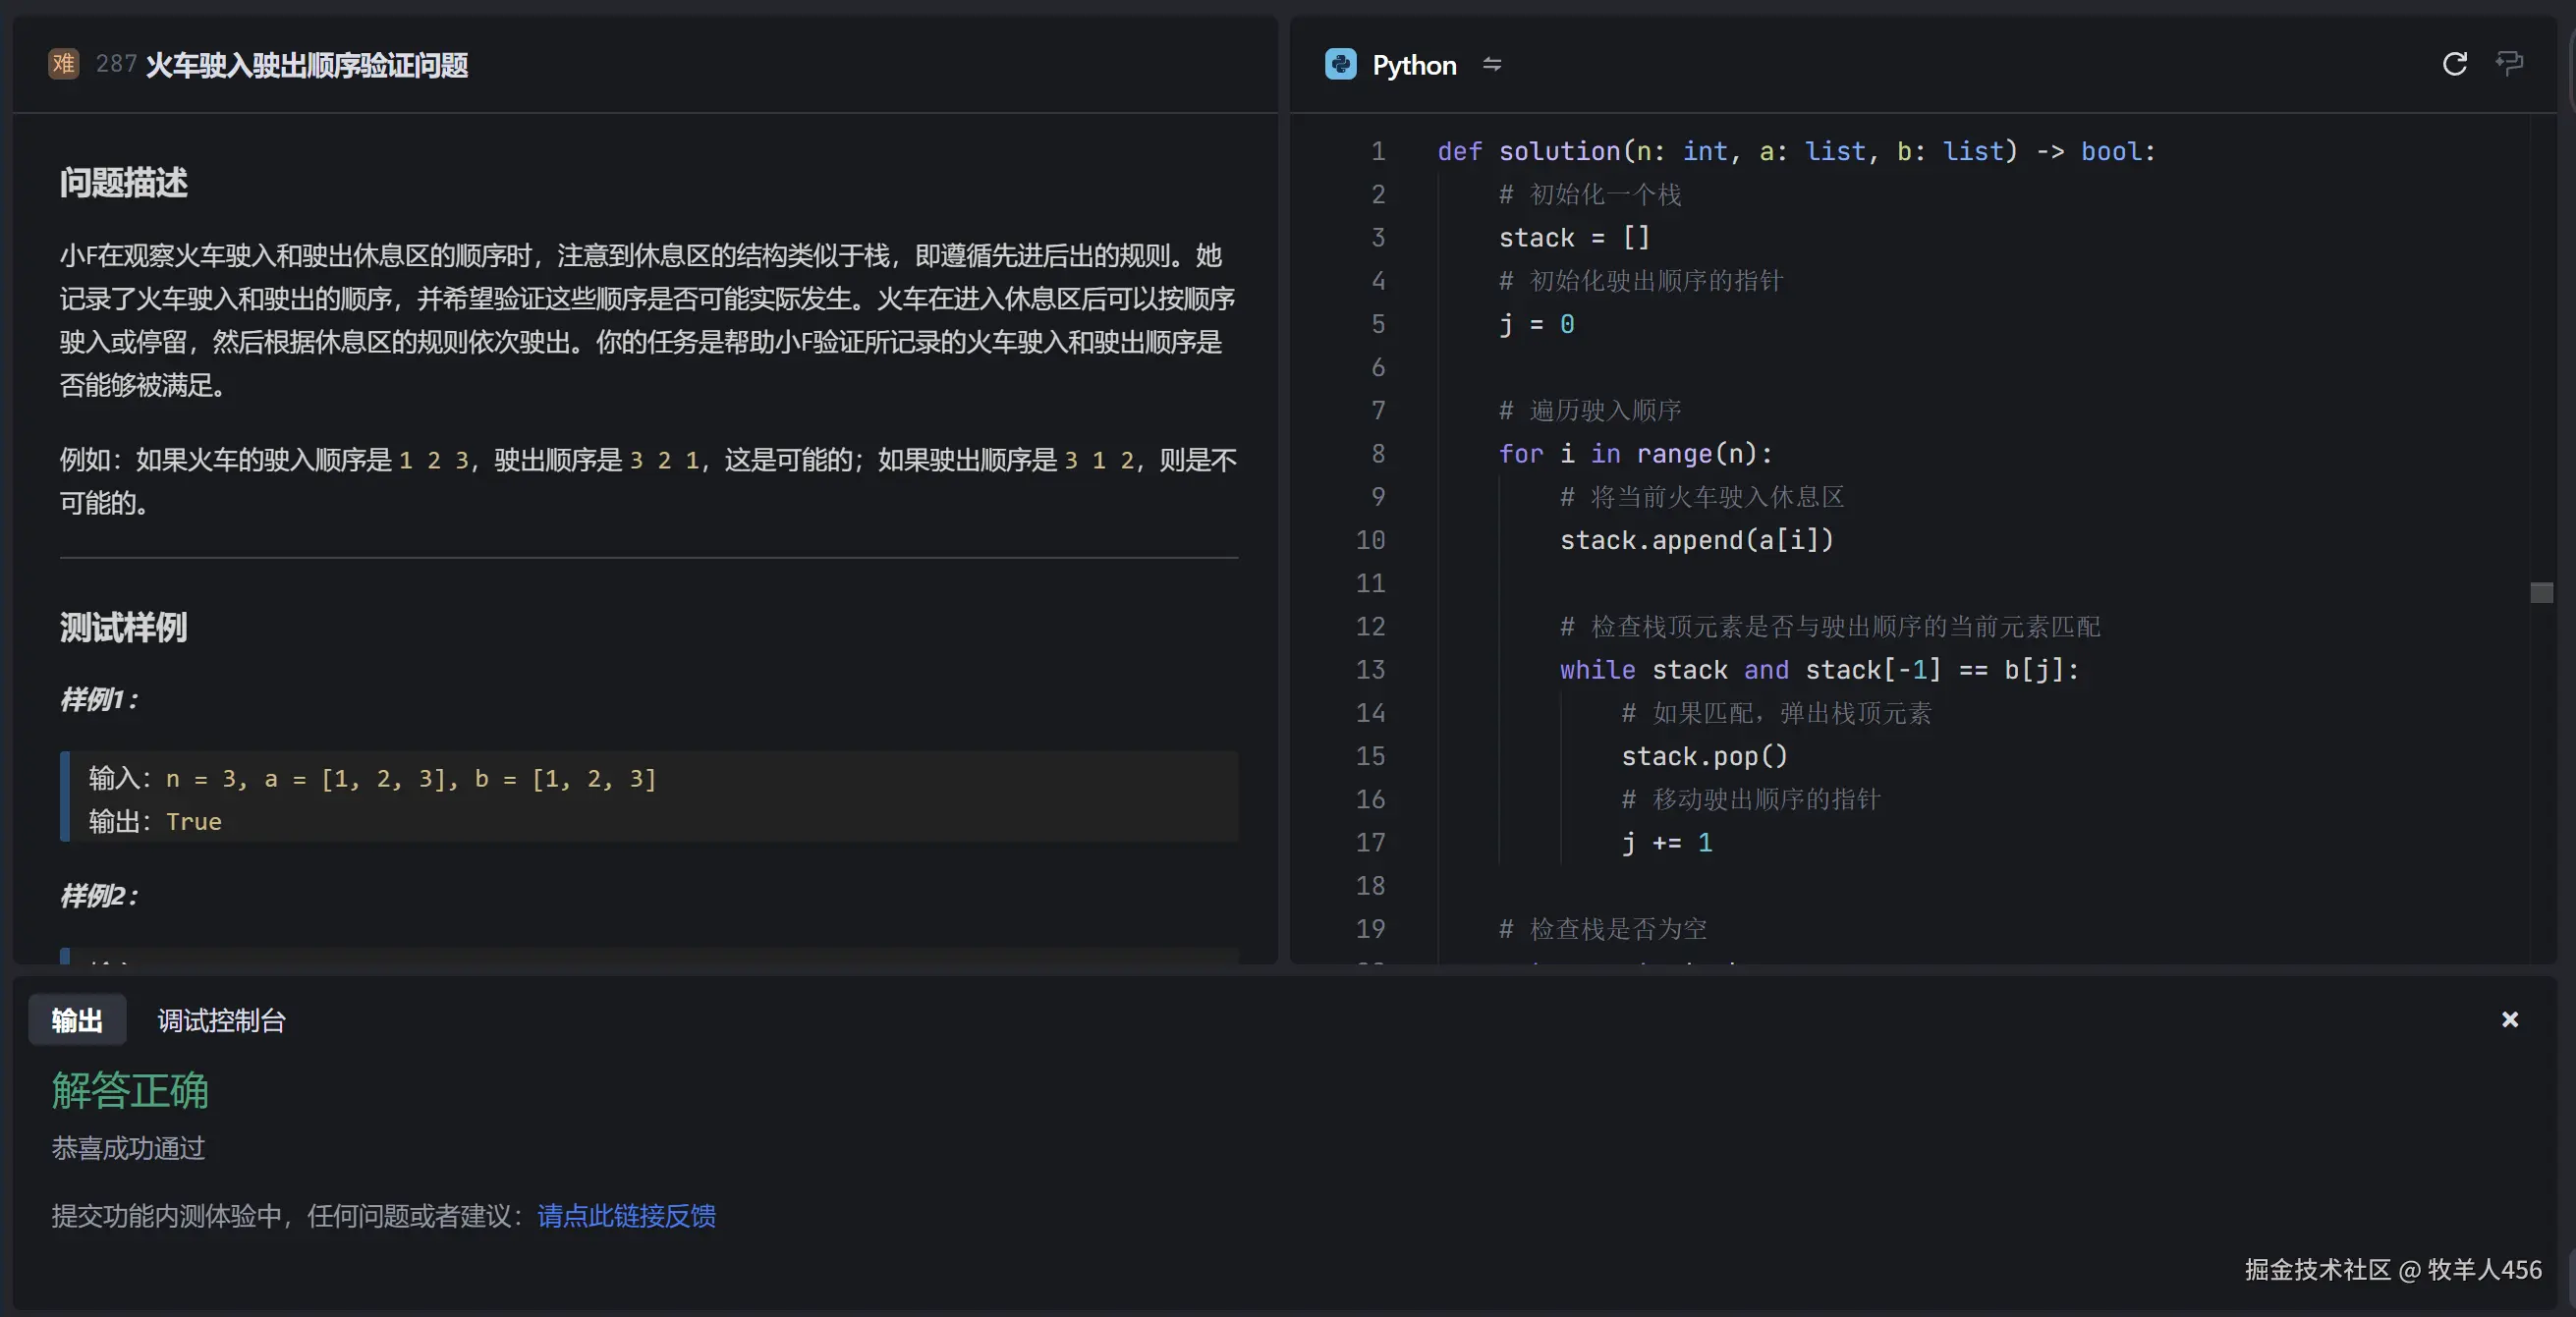Click line number 13 in the gutter

1370,670
